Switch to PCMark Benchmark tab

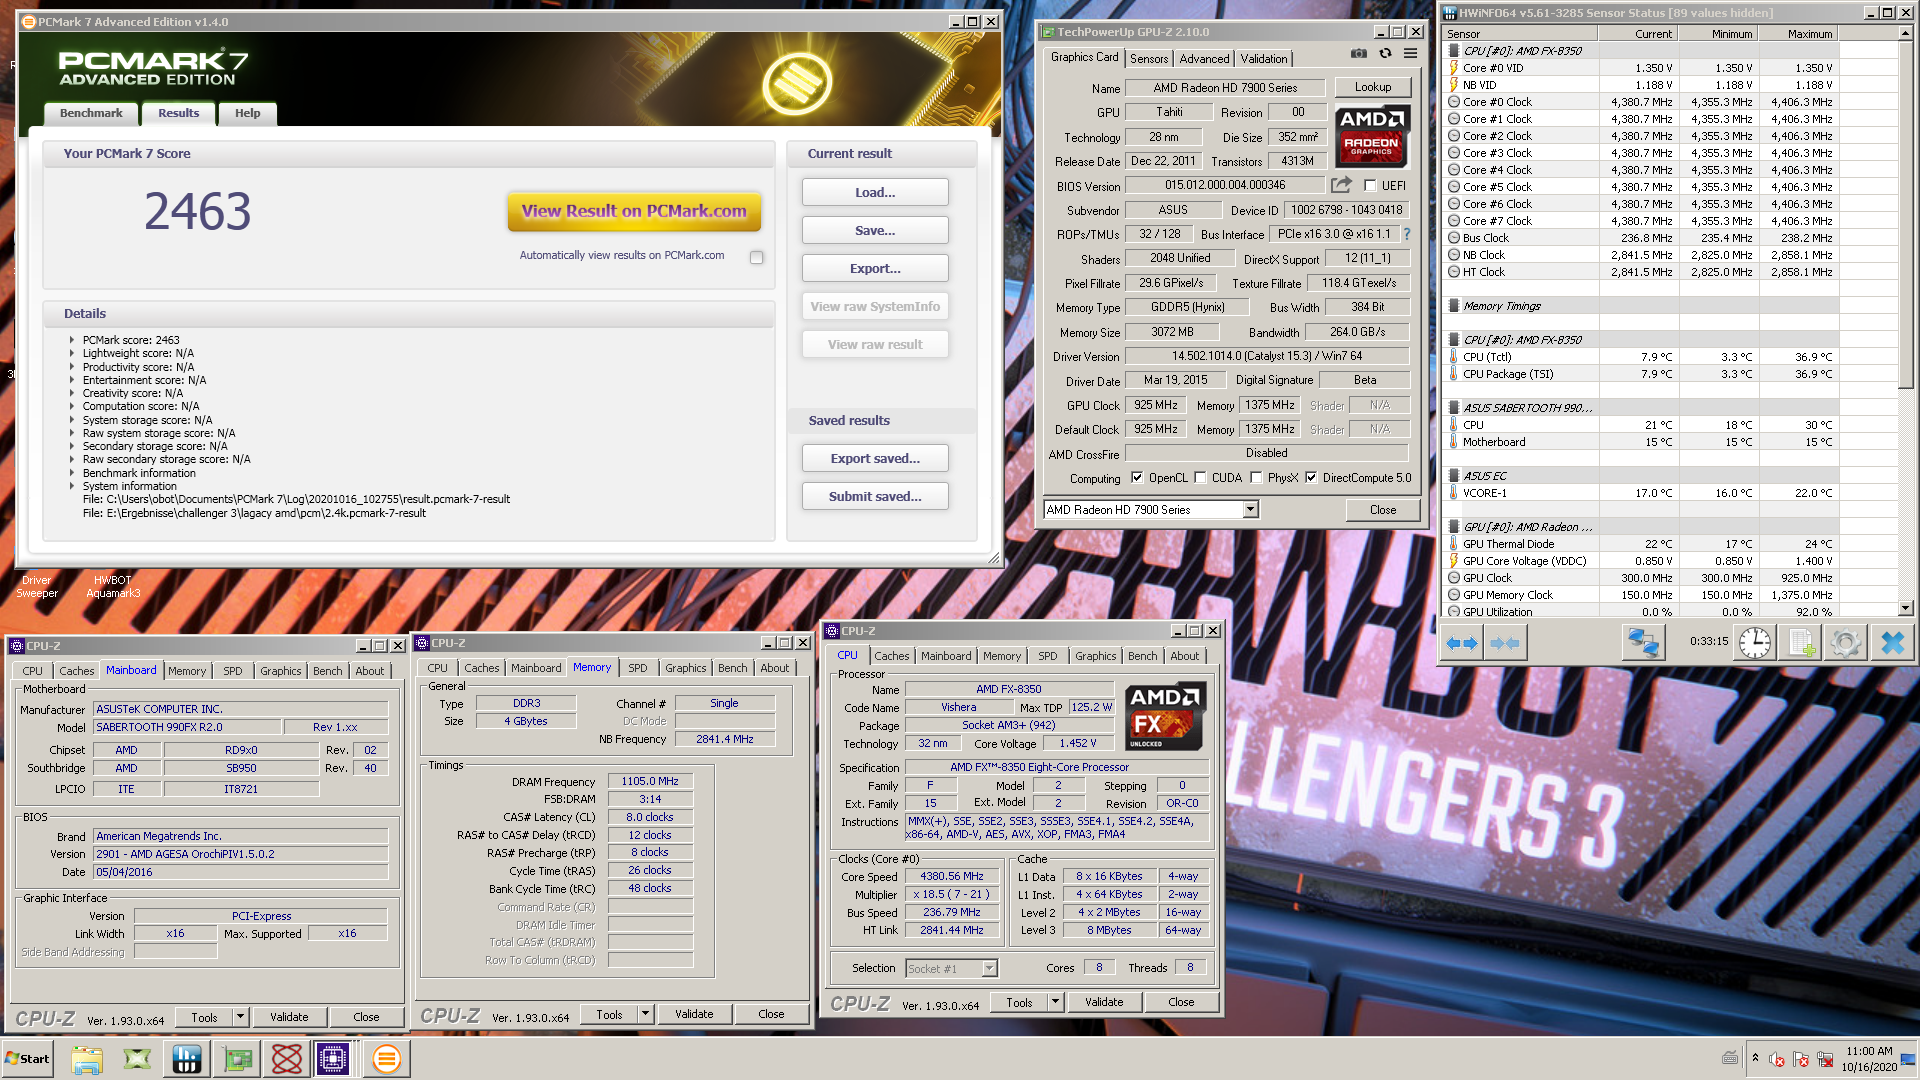coord(91,113)
